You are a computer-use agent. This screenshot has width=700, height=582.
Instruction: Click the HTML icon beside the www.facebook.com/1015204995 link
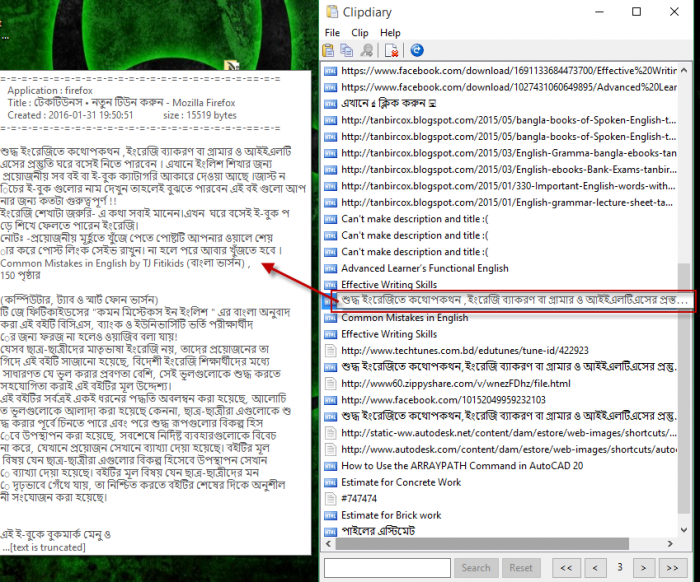[330, 400]
